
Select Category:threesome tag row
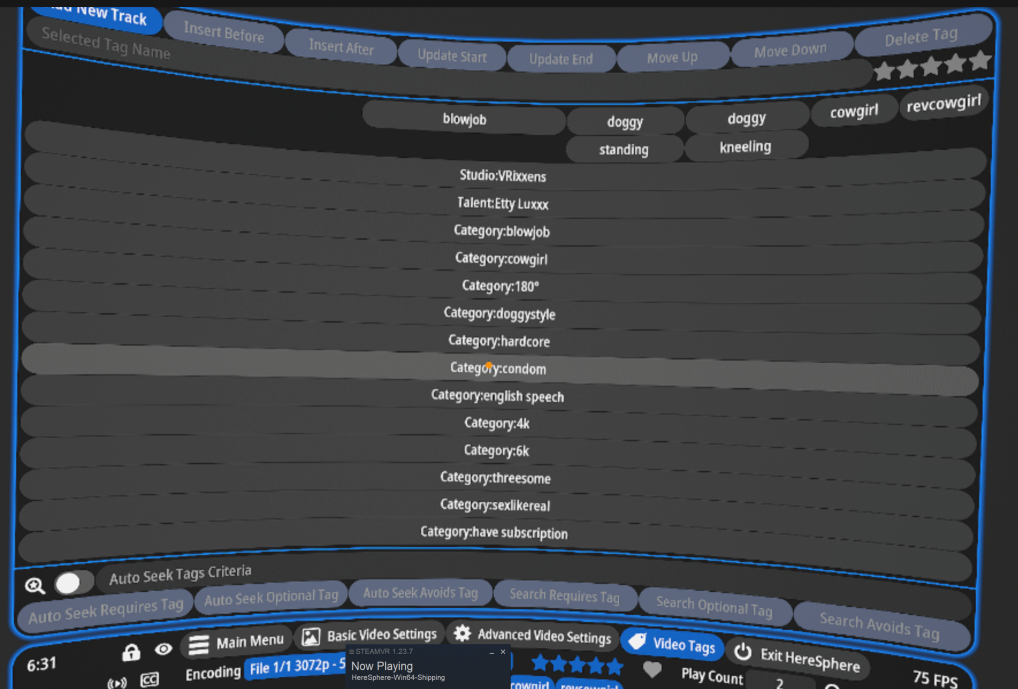click(496, 478)
